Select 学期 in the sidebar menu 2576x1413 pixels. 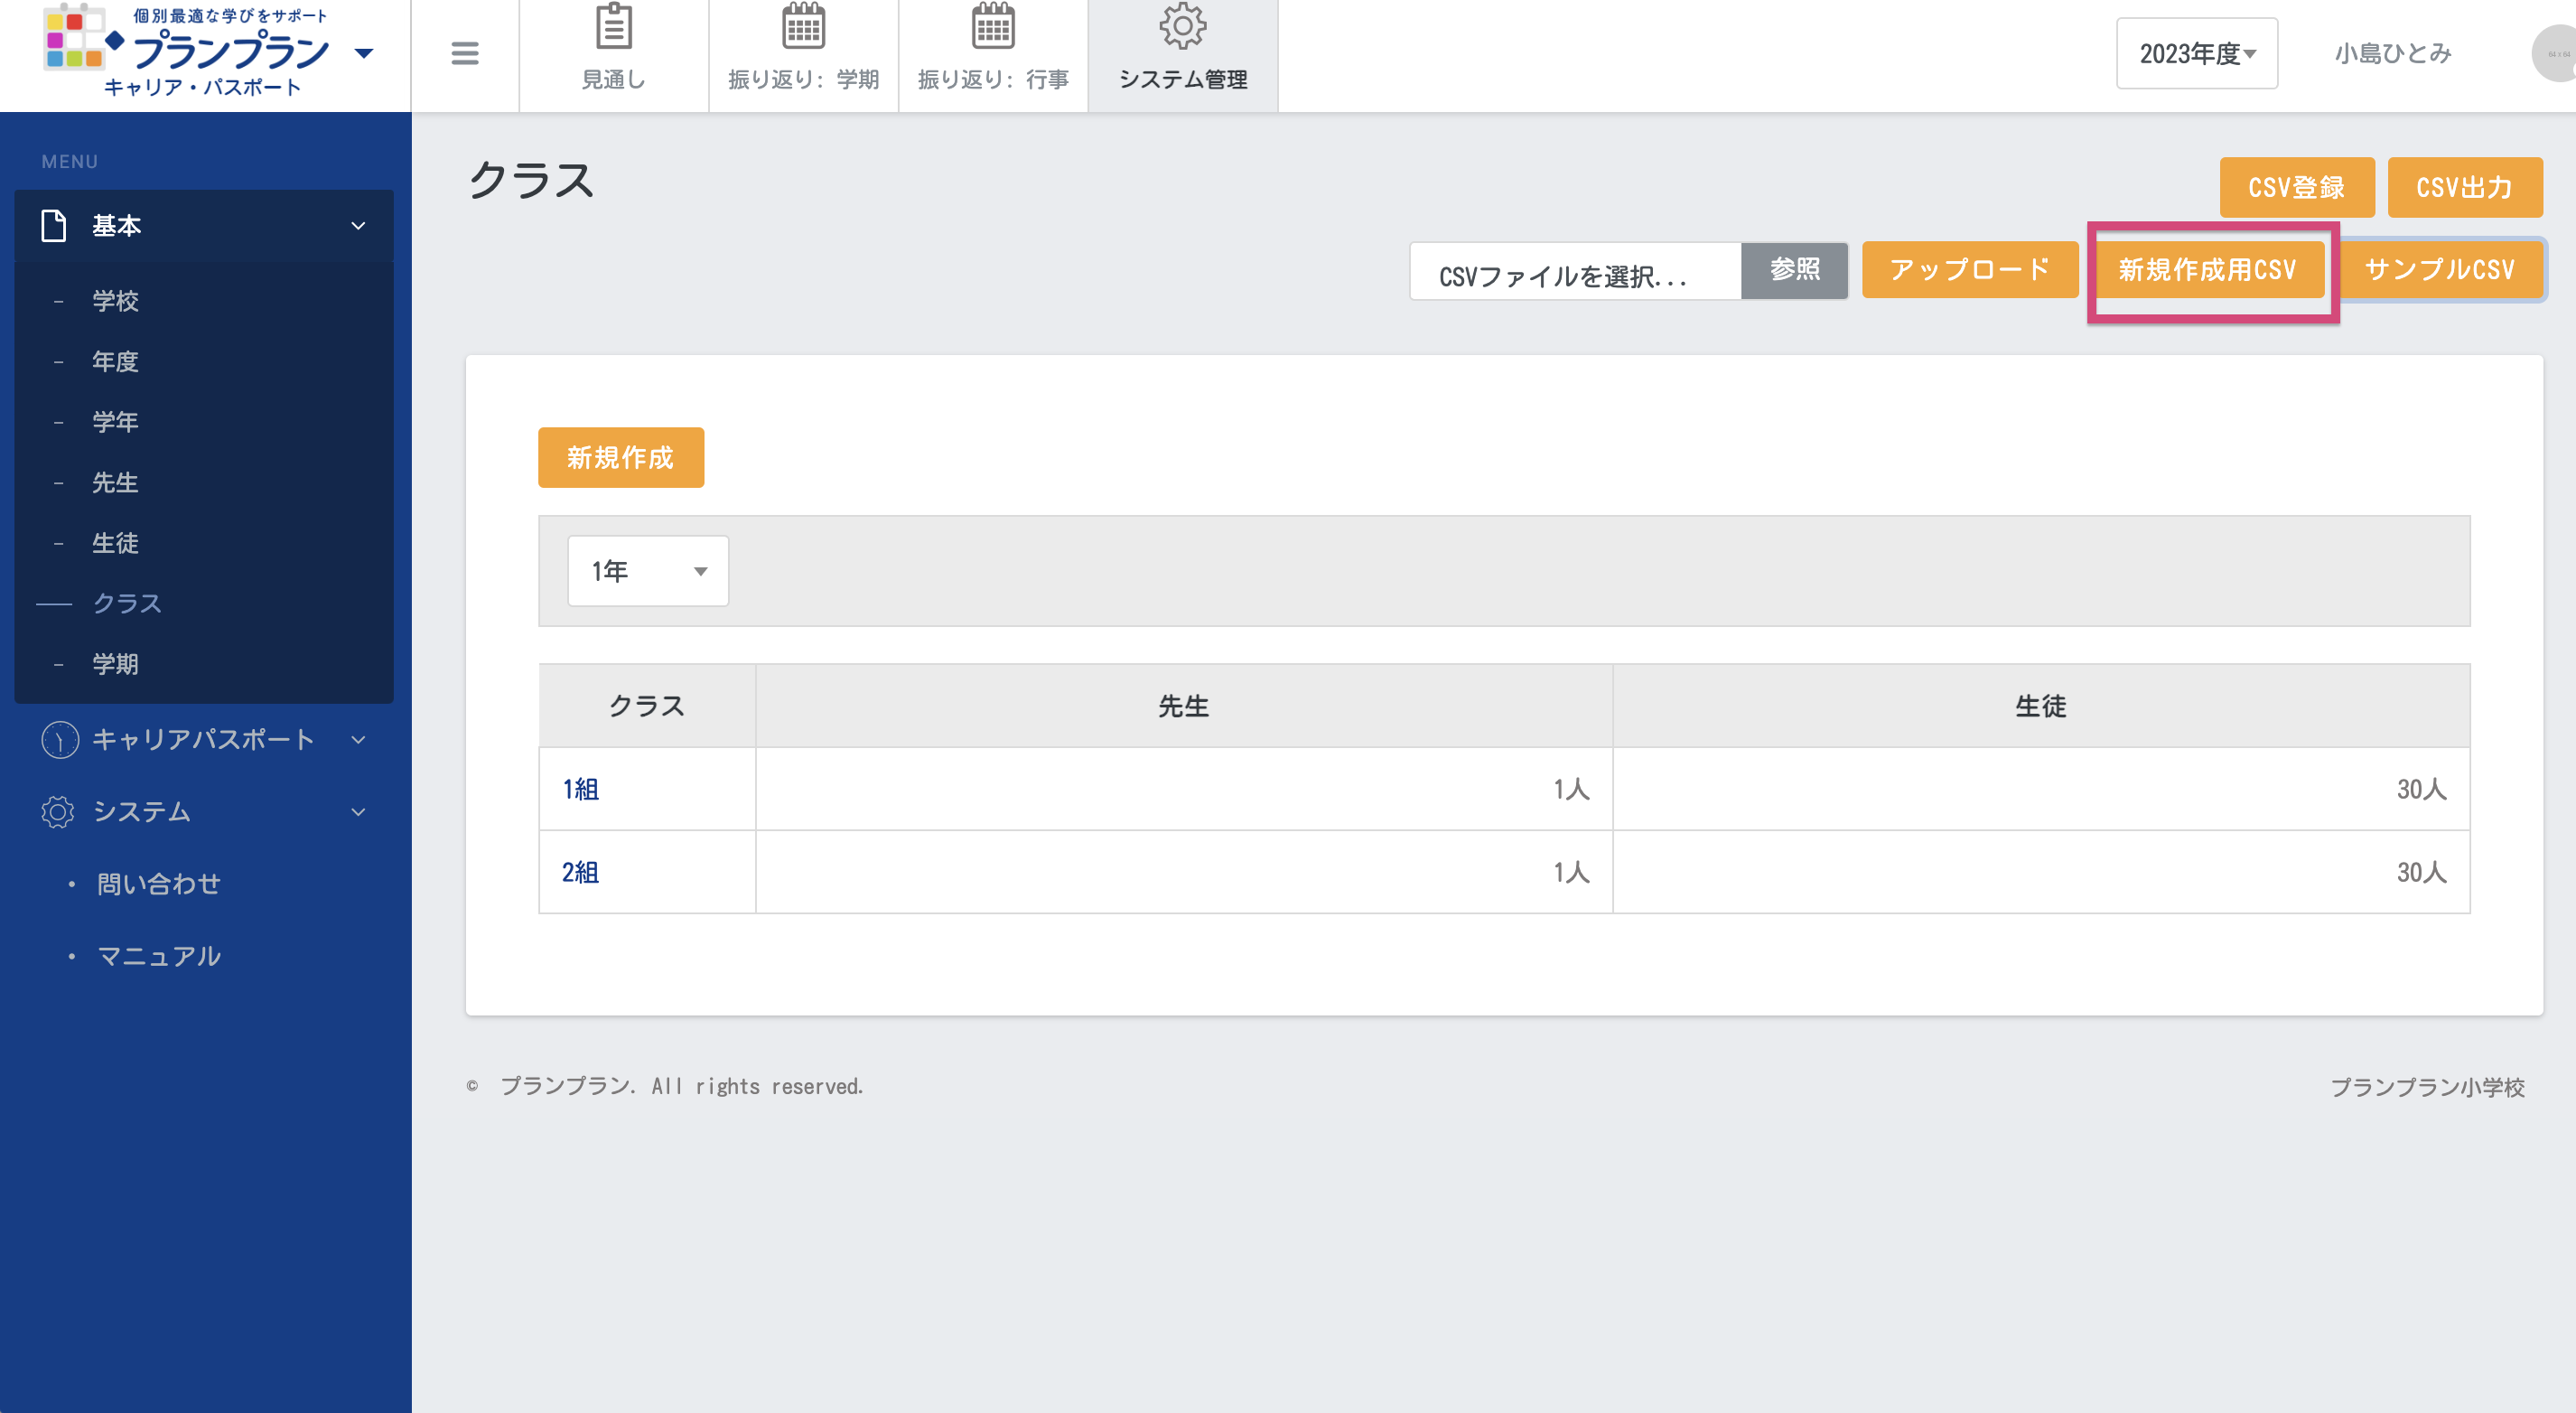(x=116, y=664)
